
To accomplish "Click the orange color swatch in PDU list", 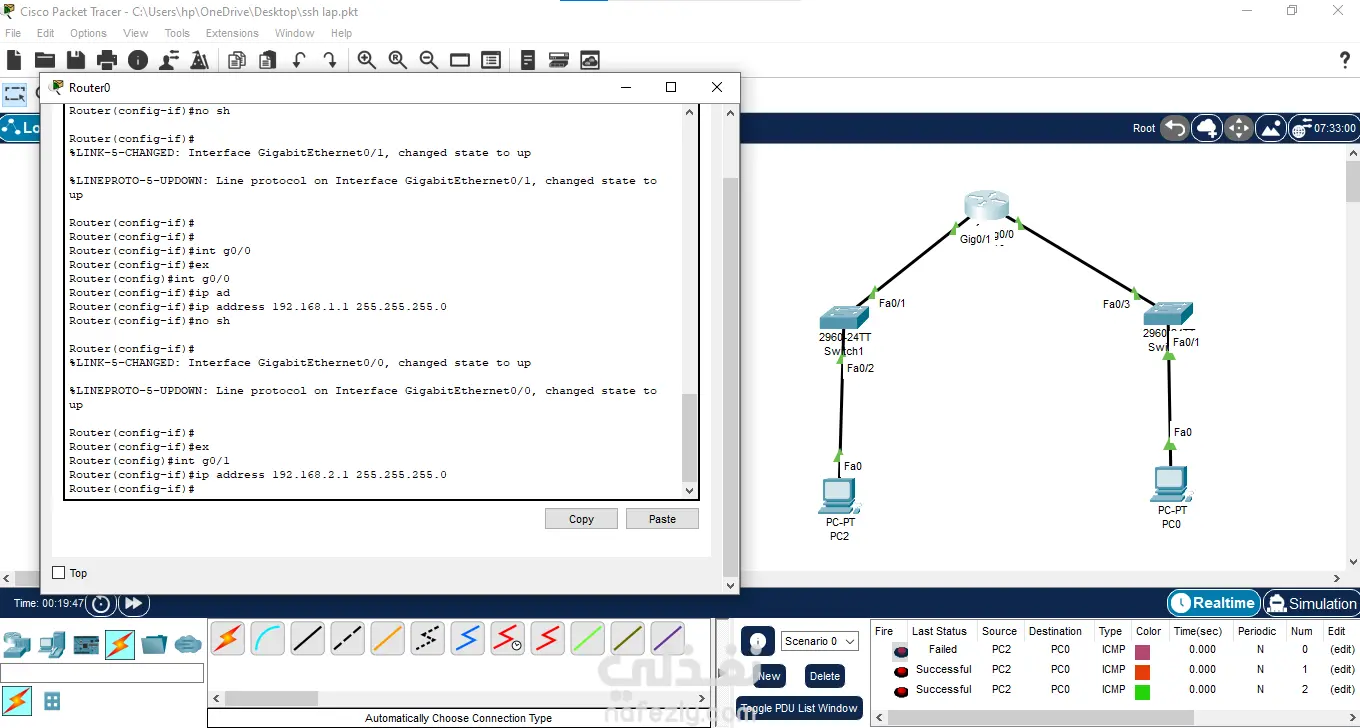I will [x=1142, y=672].
